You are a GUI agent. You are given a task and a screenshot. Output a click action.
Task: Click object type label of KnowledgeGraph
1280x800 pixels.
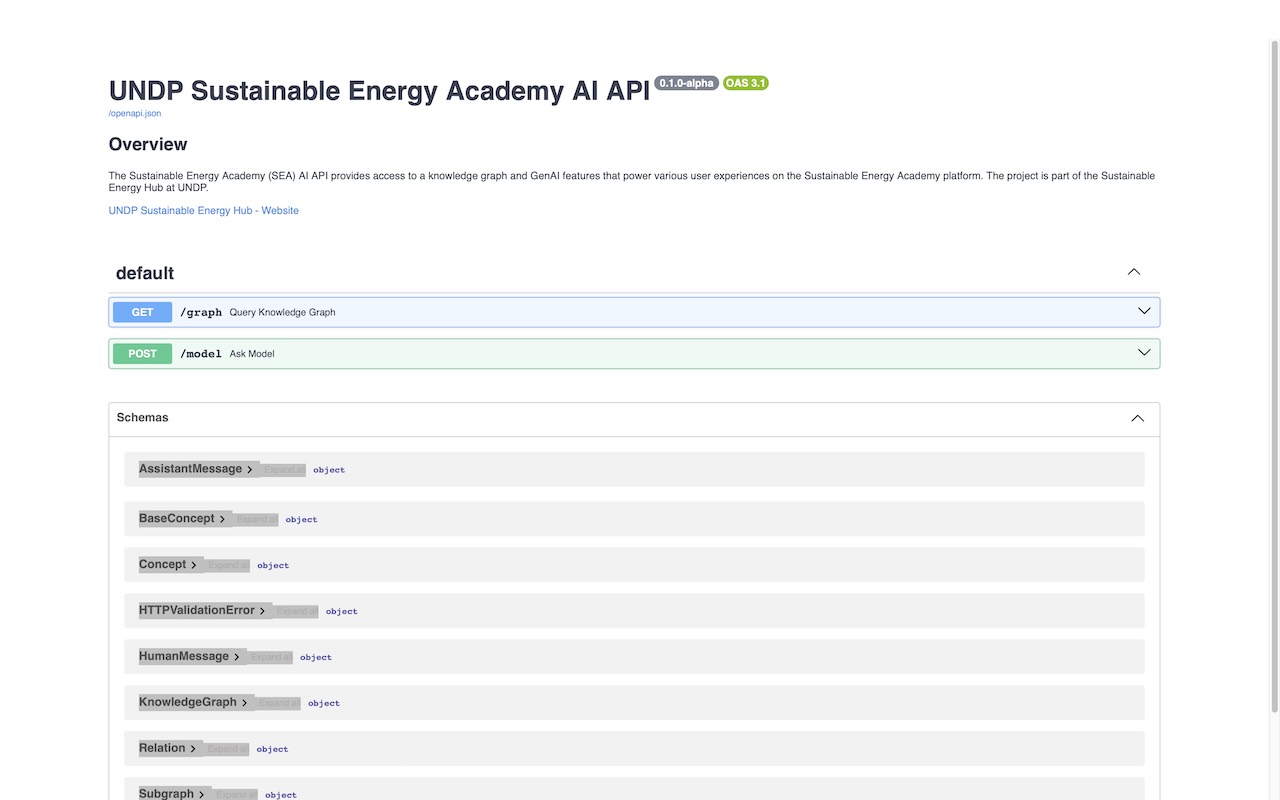(x=324, y=704)
